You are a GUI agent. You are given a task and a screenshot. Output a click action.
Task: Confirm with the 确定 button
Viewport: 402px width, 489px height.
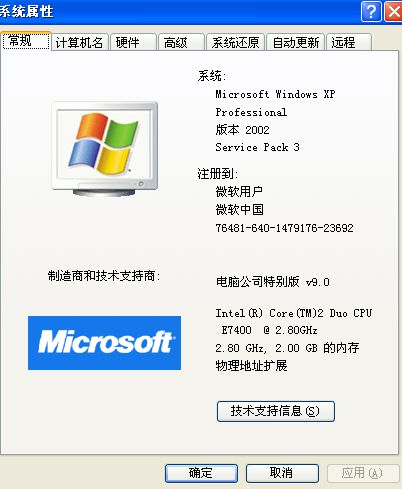tap(201, 473)
